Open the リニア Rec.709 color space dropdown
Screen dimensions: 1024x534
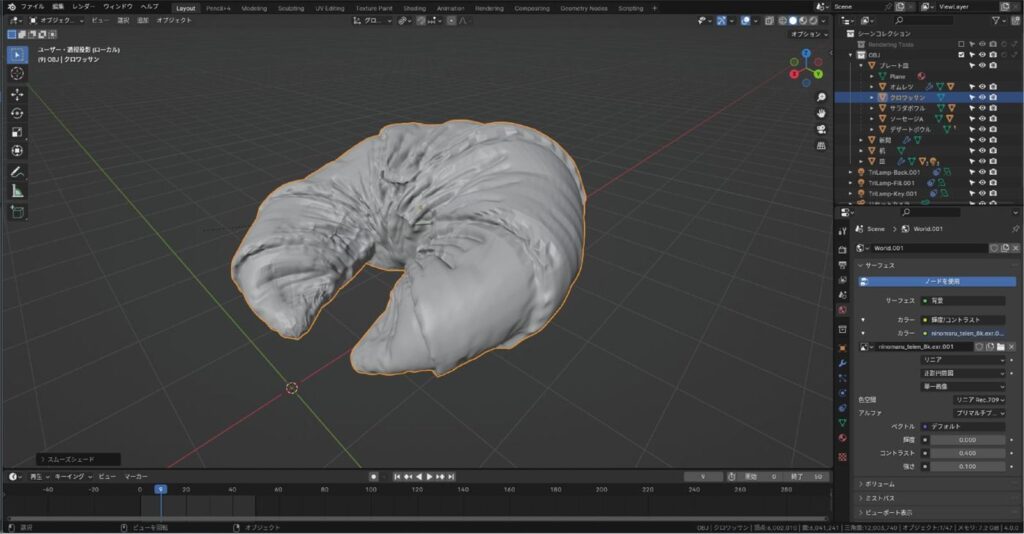[978, 400]
